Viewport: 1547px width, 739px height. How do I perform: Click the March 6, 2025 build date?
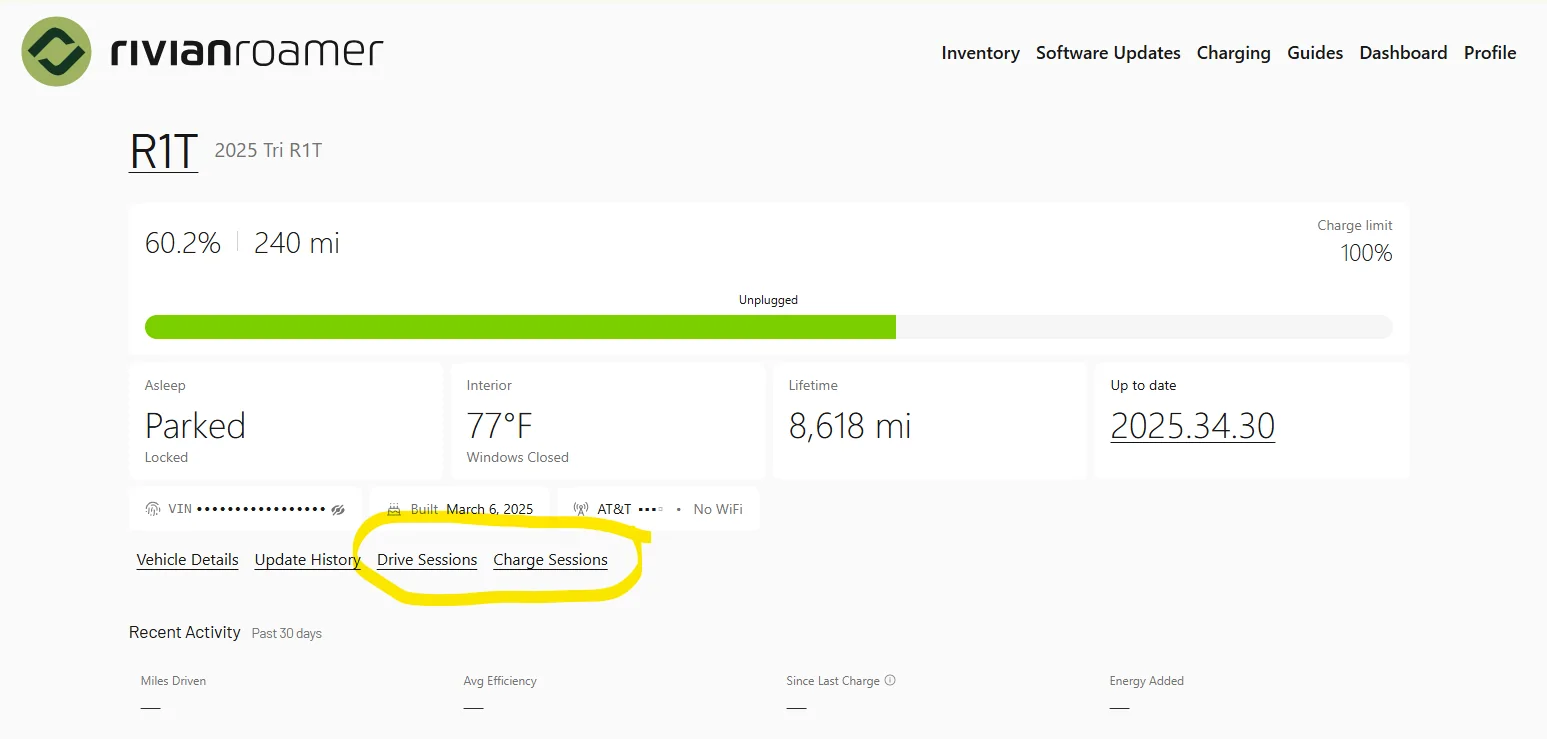point(490,509)
